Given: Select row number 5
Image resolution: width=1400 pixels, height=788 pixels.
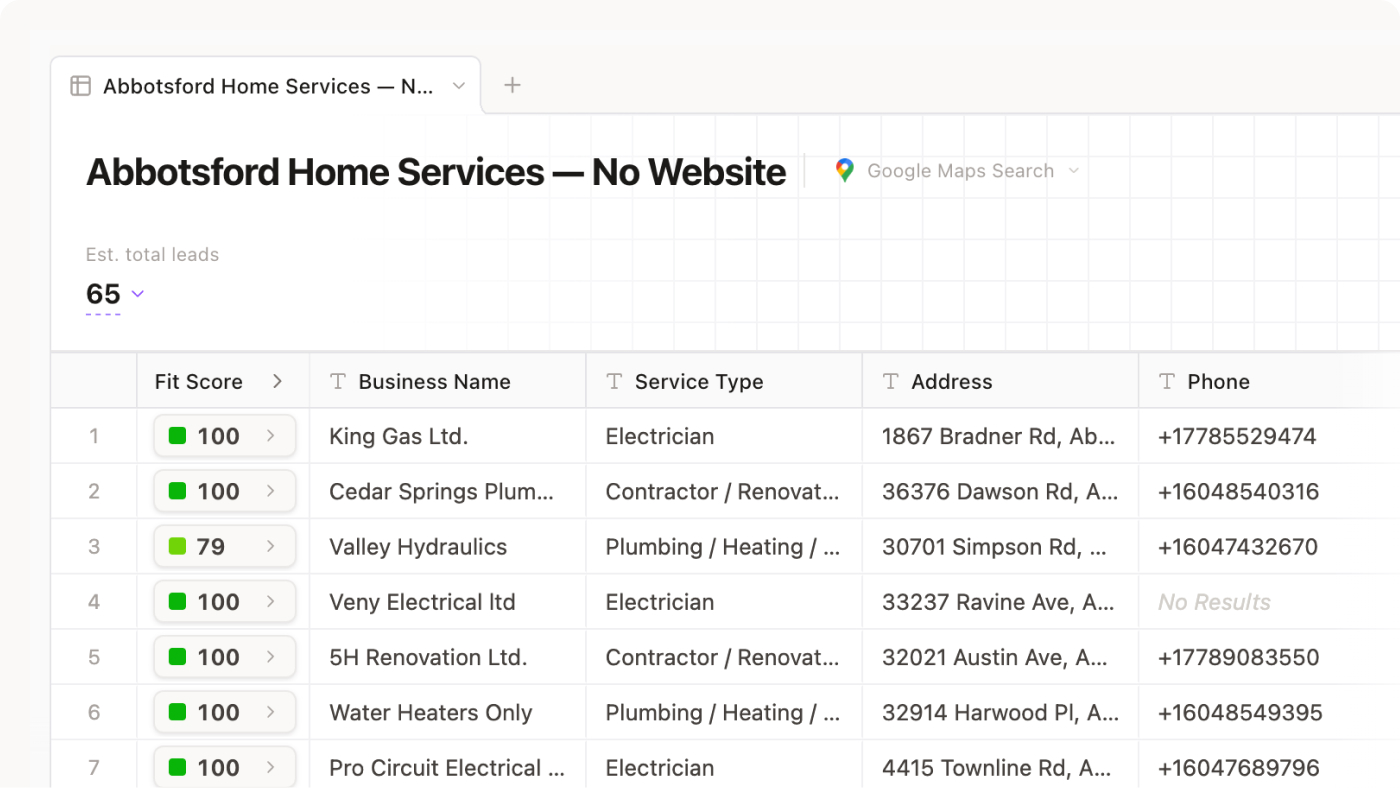Looking at the screenshot, I should [x=94, y=657].
